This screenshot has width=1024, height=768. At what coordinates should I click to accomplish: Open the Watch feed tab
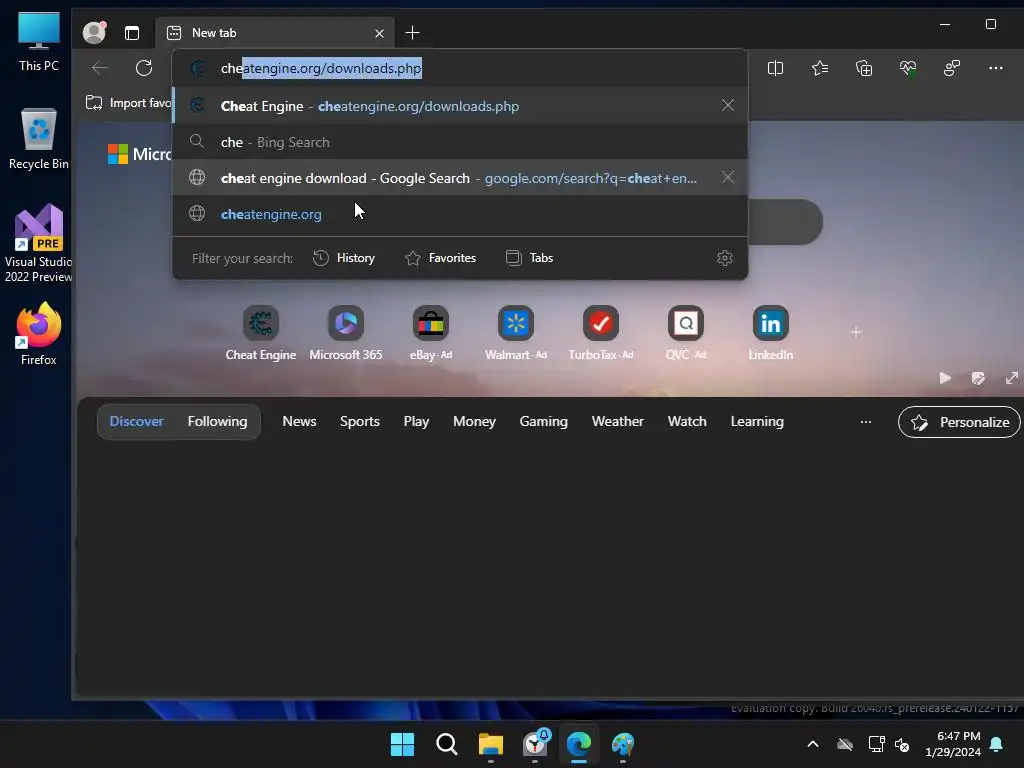[687, 421]
